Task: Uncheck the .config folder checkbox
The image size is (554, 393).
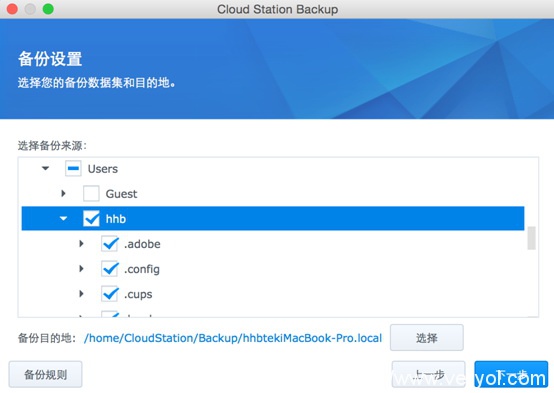Action: [110, 269]
